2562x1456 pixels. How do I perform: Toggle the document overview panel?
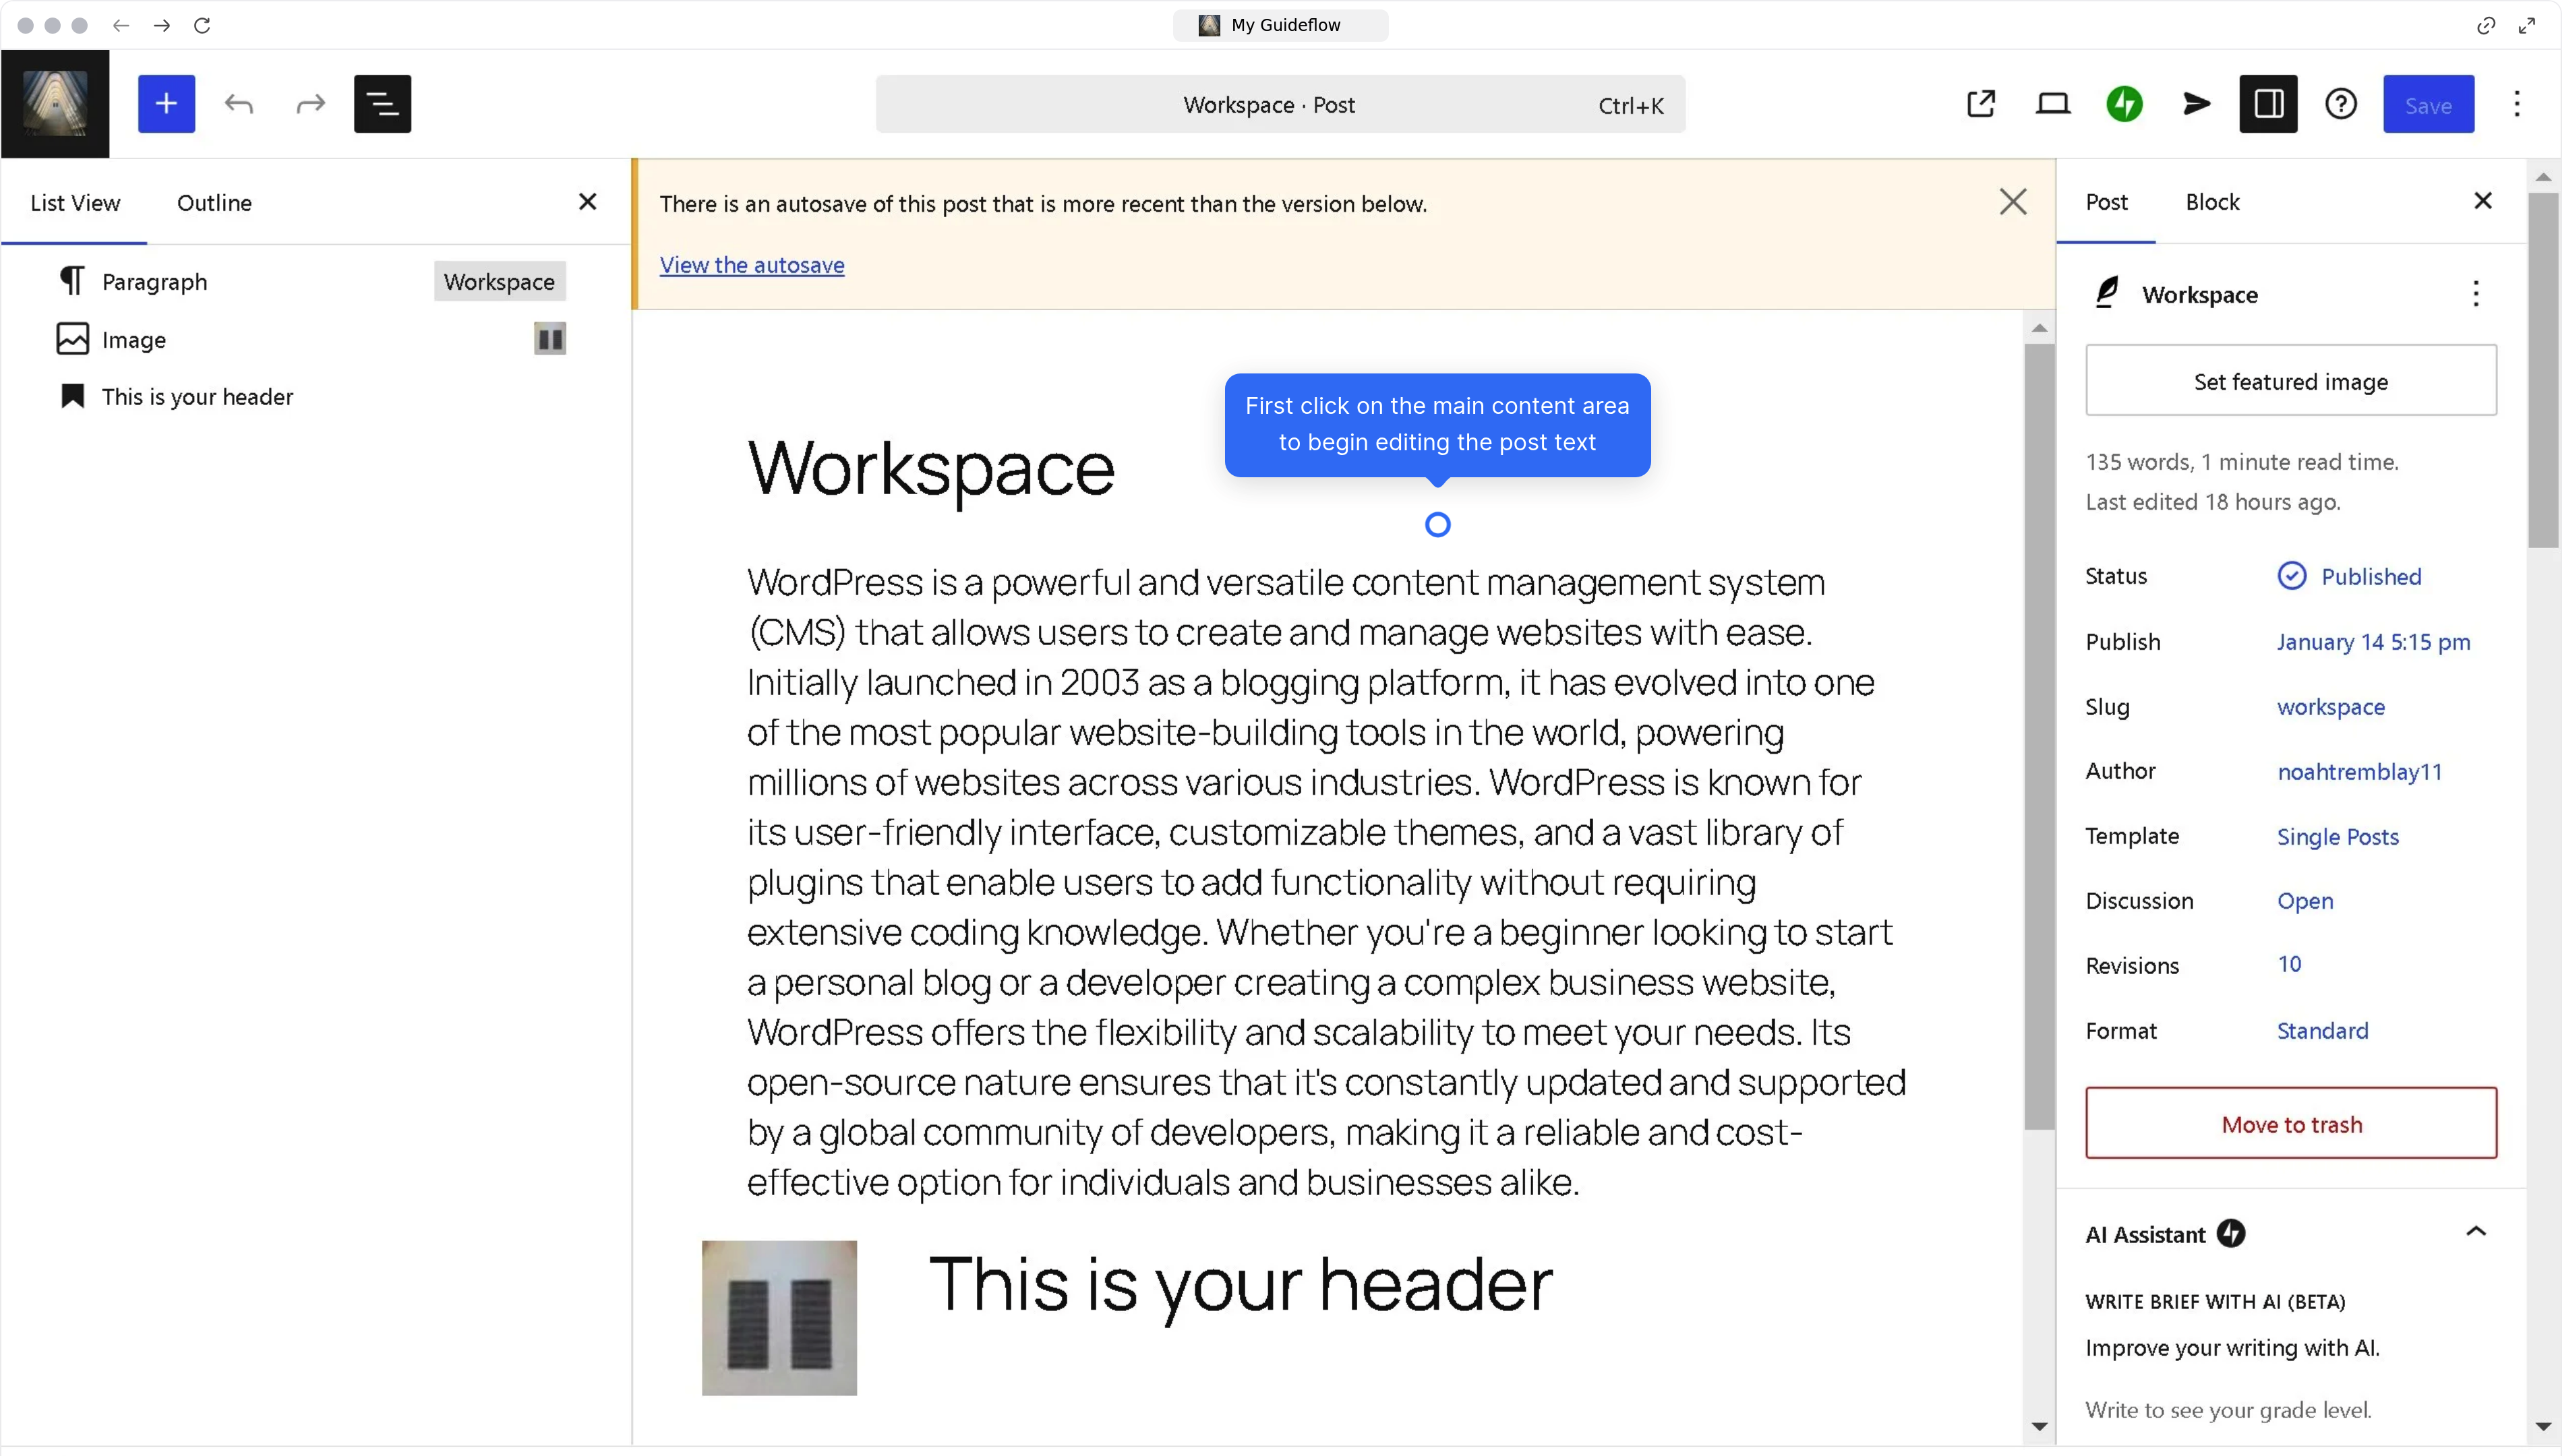(382, 103)
